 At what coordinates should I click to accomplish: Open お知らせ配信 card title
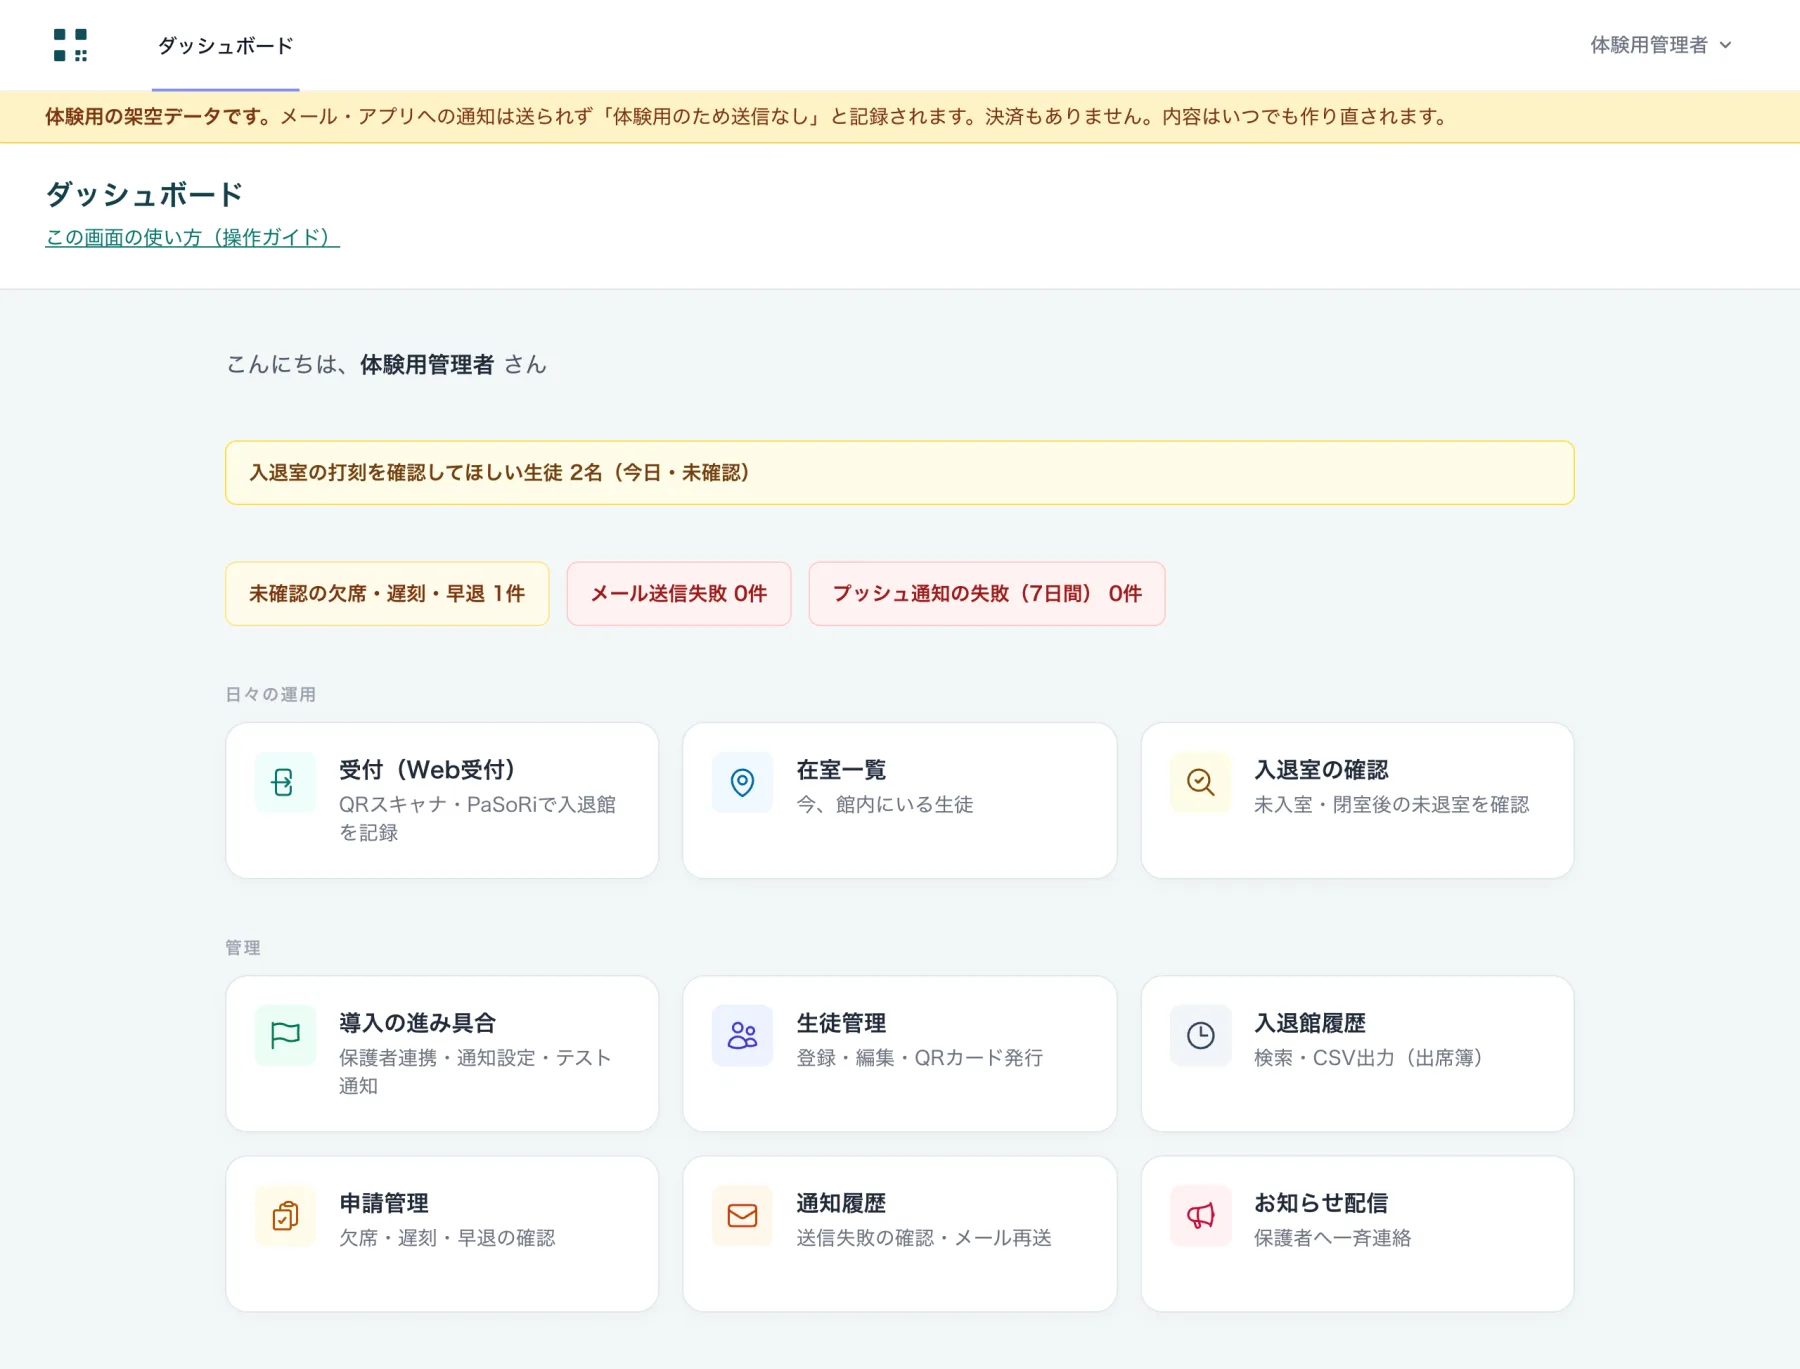[1321, 1203]
